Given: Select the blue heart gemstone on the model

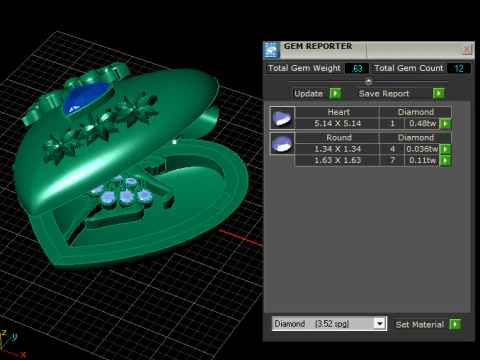Looking at the screenshot, I should pyautogui.click(x=87, y=97).
